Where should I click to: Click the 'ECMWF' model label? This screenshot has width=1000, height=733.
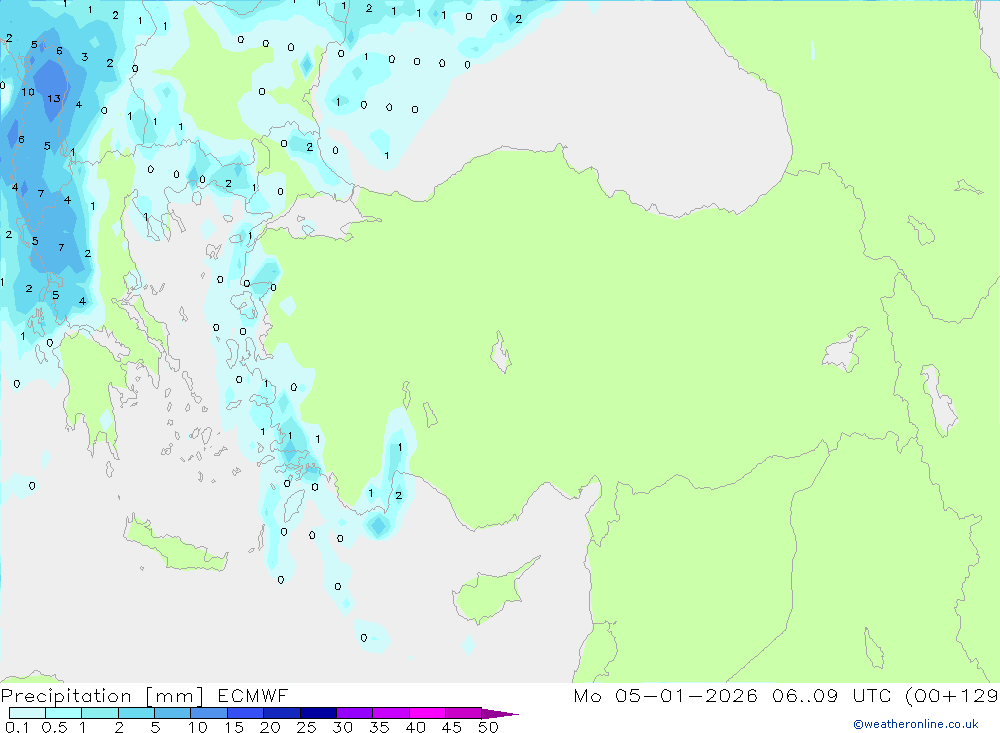coord(253,695)
